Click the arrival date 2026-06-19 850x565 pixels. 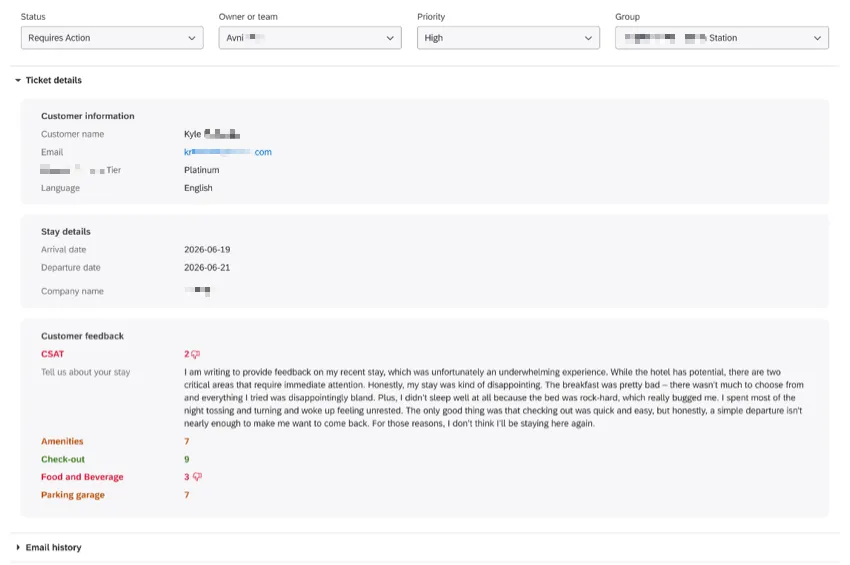[x=207, y=250]
